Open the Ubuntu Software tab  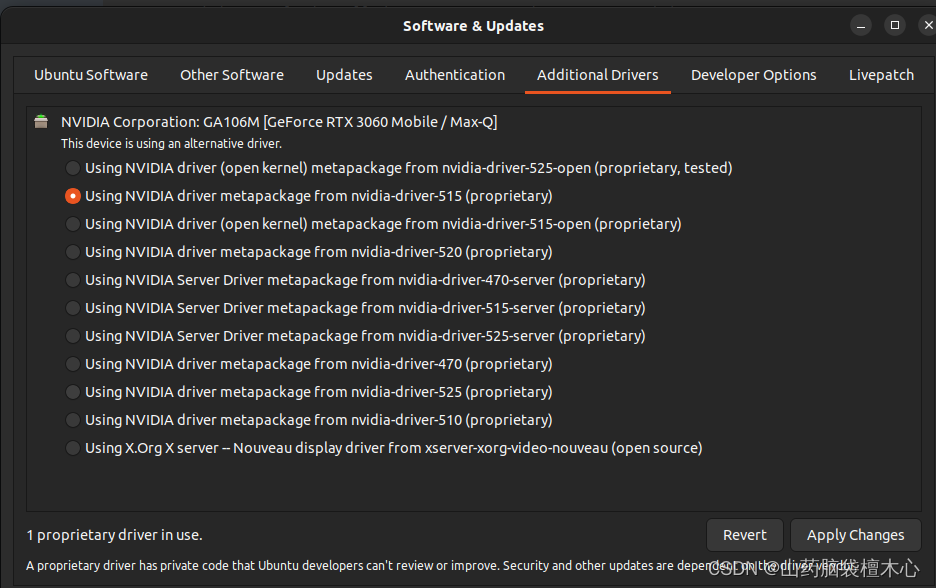coord(91,75)
